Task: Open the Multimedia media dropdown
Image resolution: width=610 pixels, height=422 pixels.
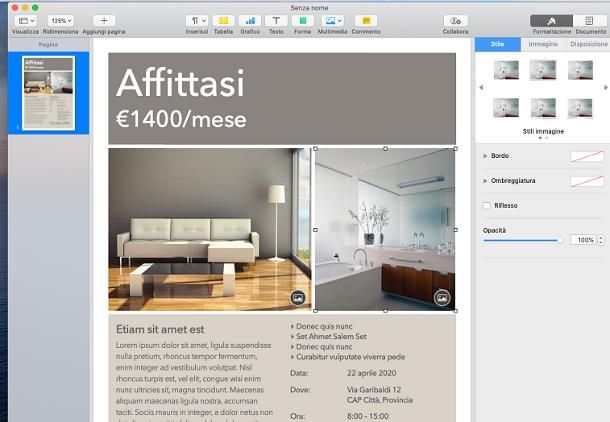Action: pyautogui.click(x=332, y=21)
